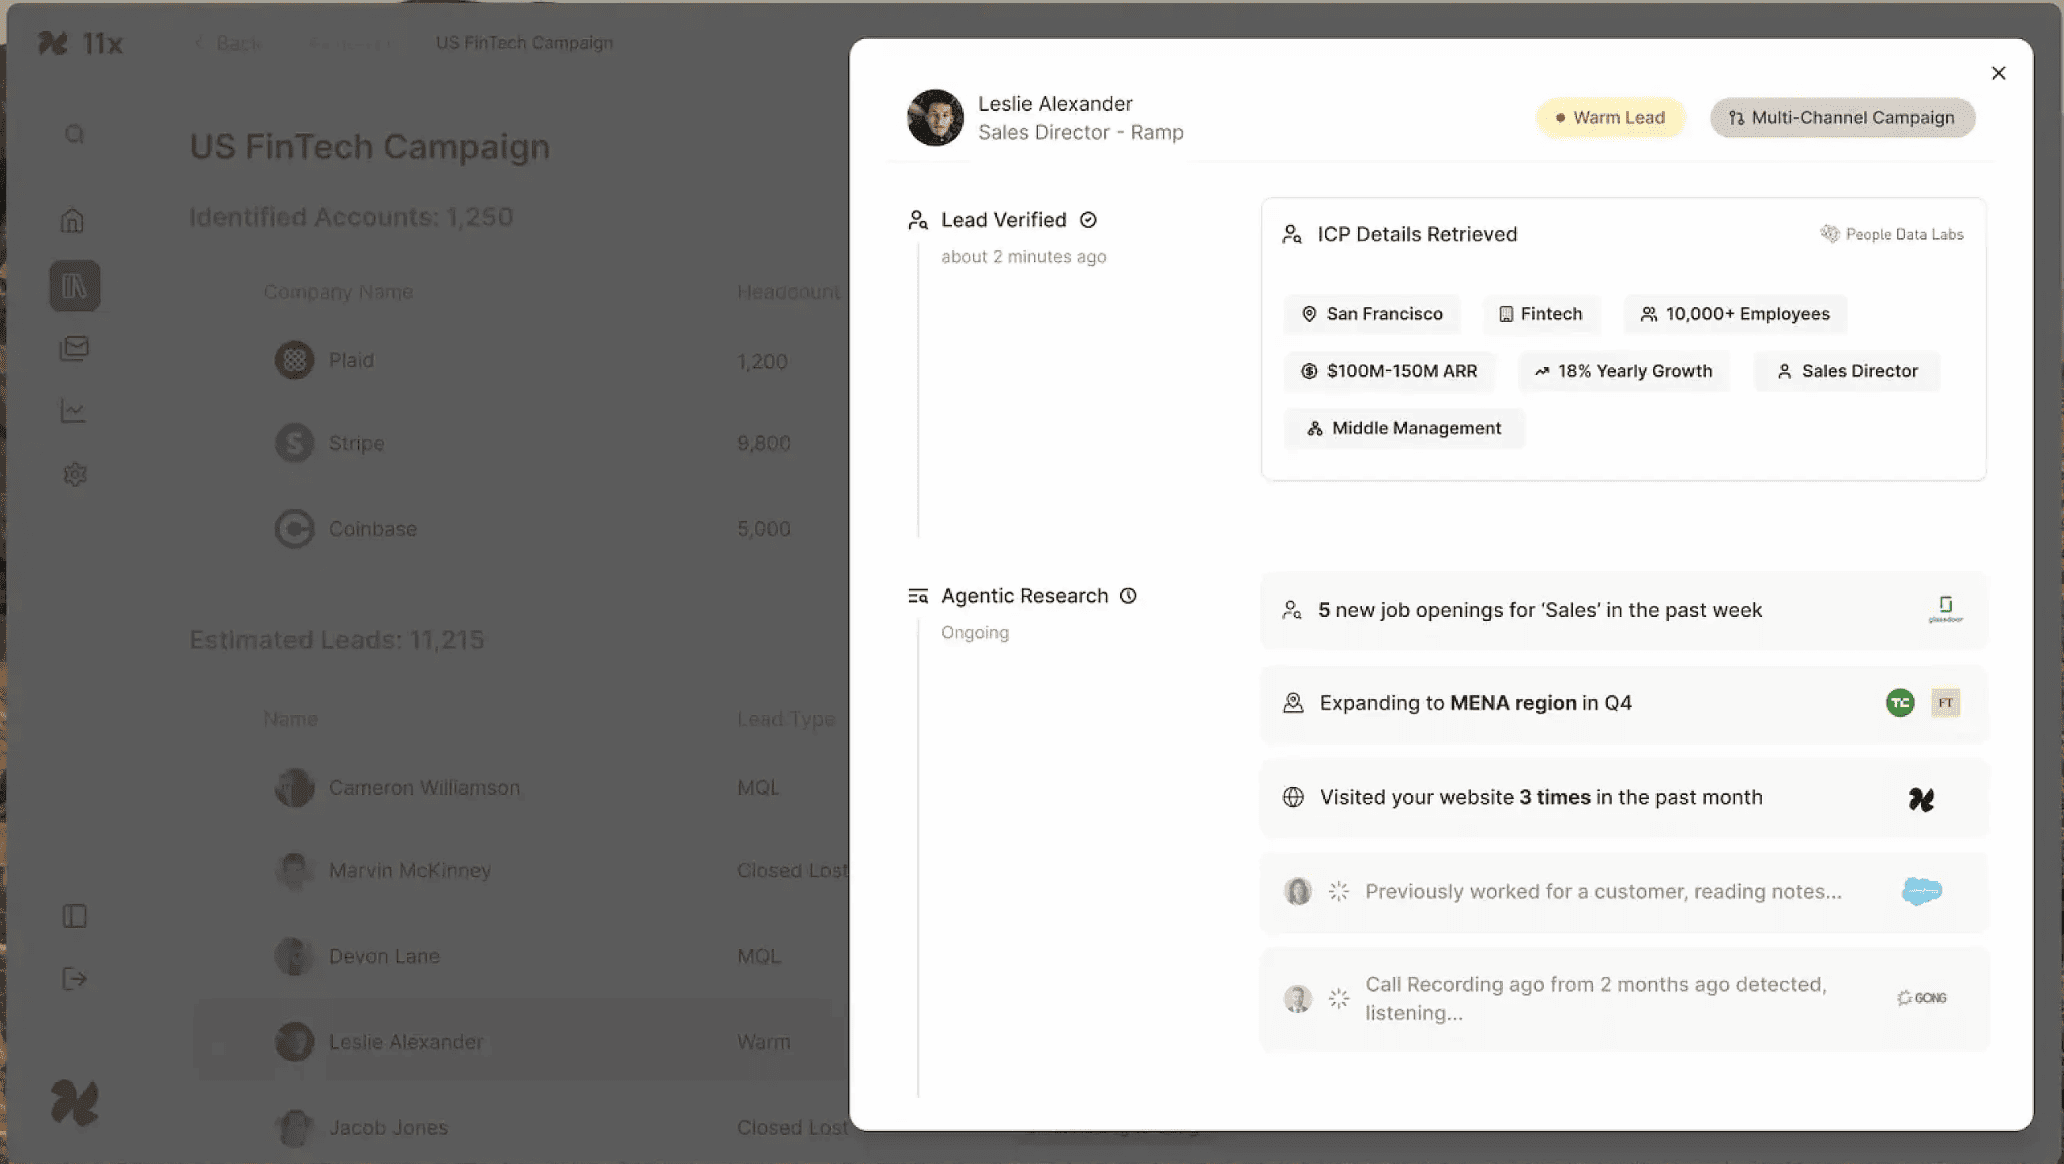The image size is (2064, 1164).
Task: Click the Agentic Research clock icon
Action: 1128,596
